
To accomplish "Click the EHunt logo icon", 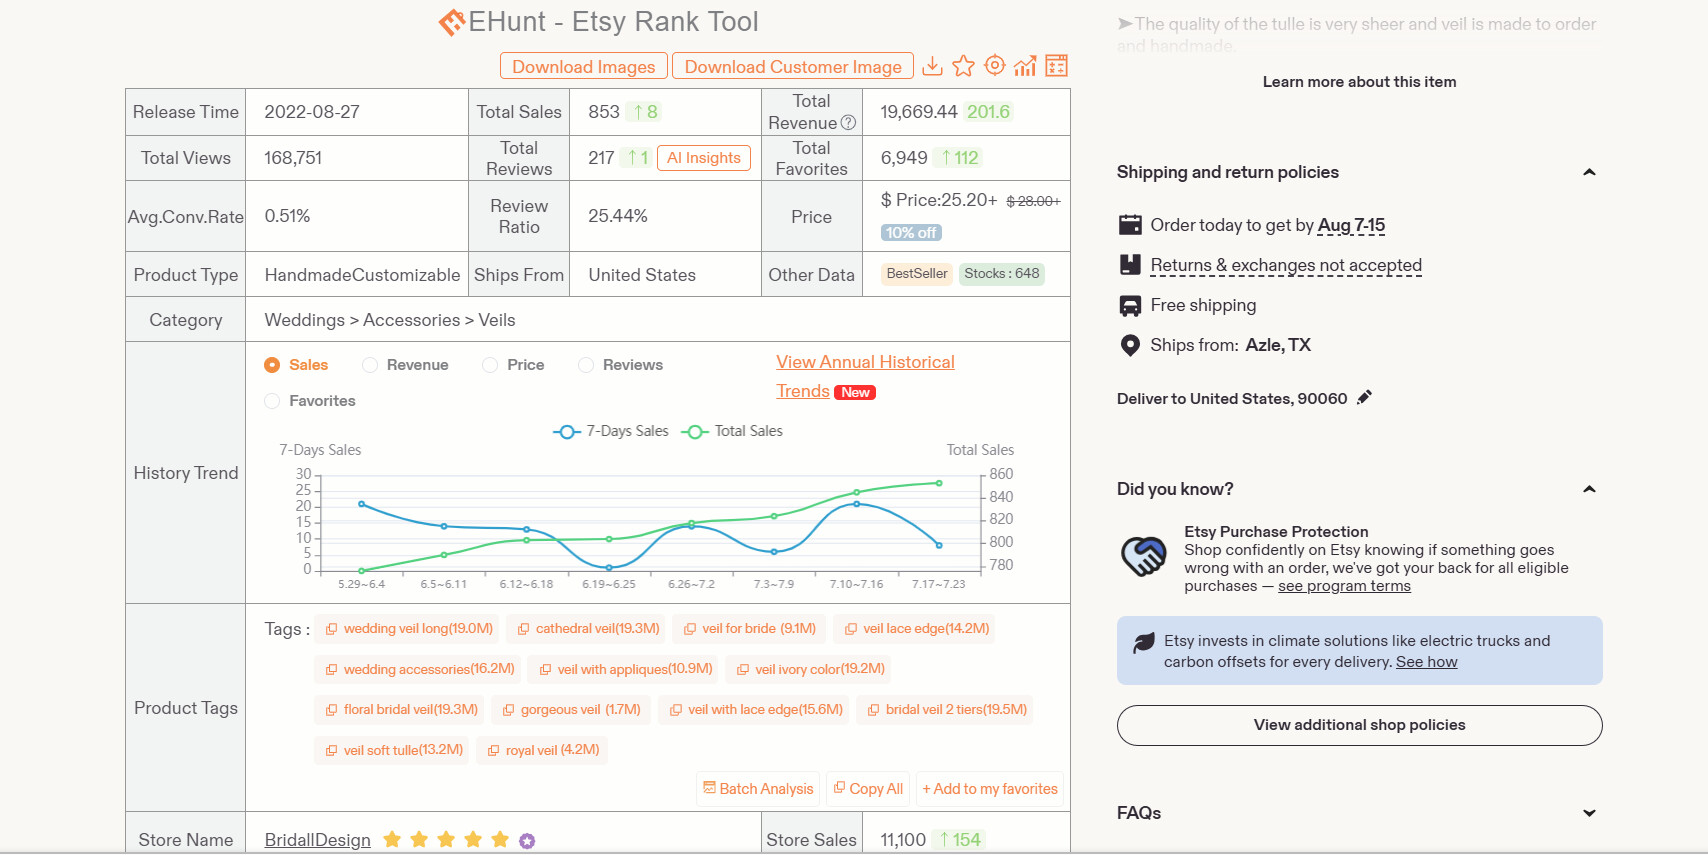I will [451, 22].
